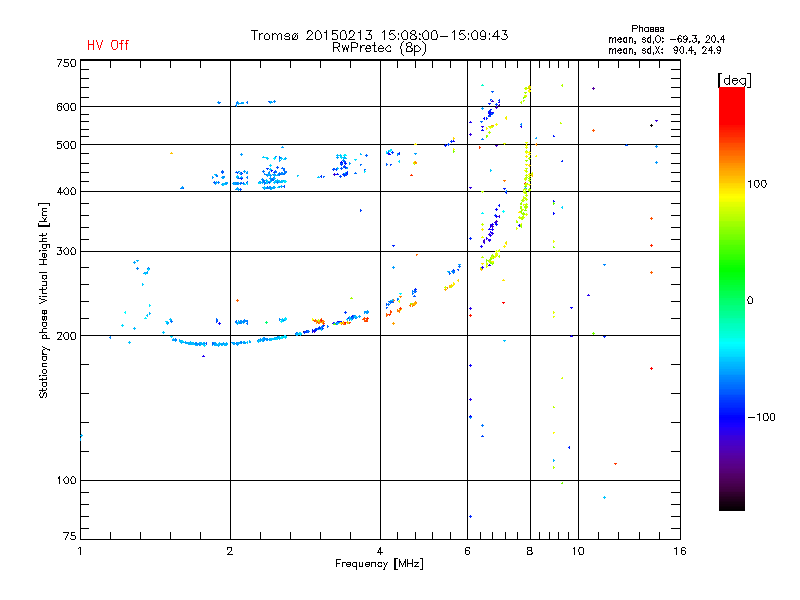Select the Tromsø 20150213 15:08:00-15:09:43 title

click(379, 35)
